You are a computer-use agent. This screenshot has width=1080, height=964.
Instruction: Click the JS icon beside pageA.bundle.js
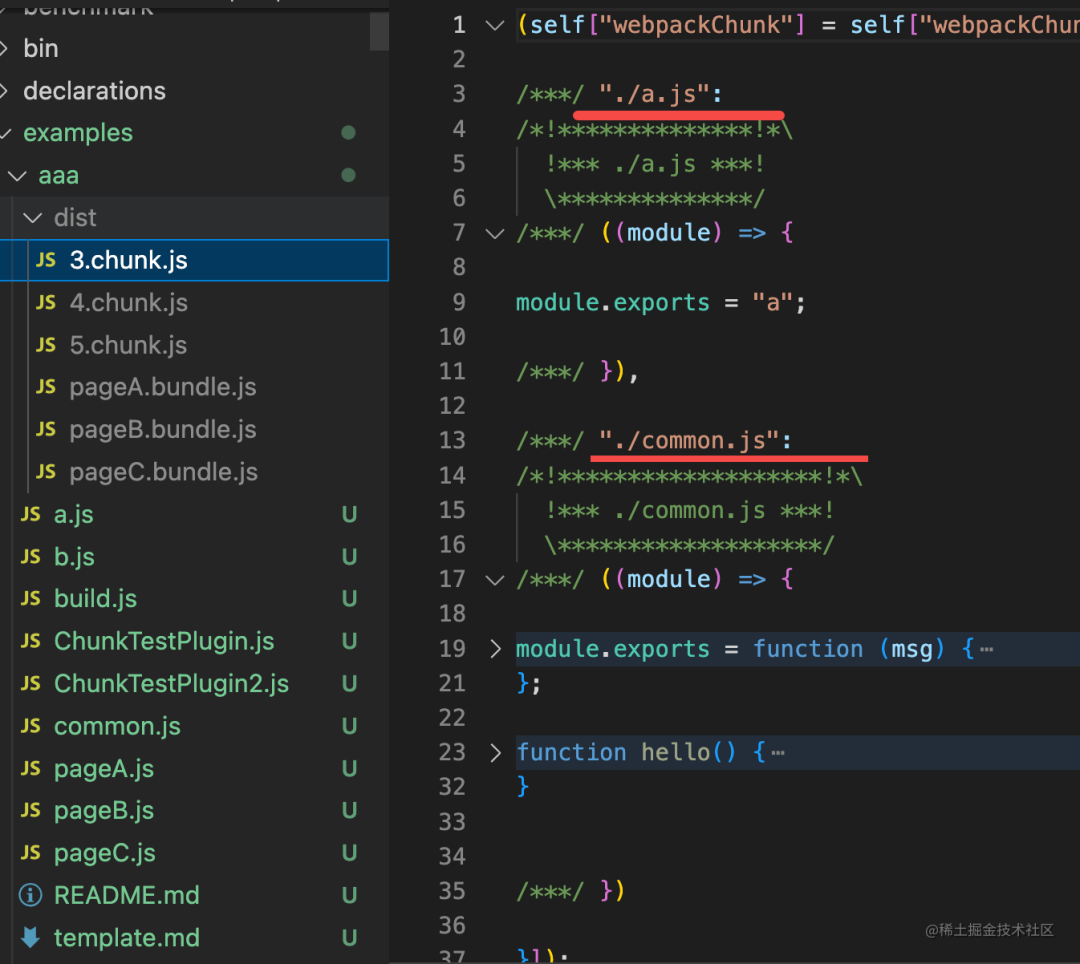[46, 388]
